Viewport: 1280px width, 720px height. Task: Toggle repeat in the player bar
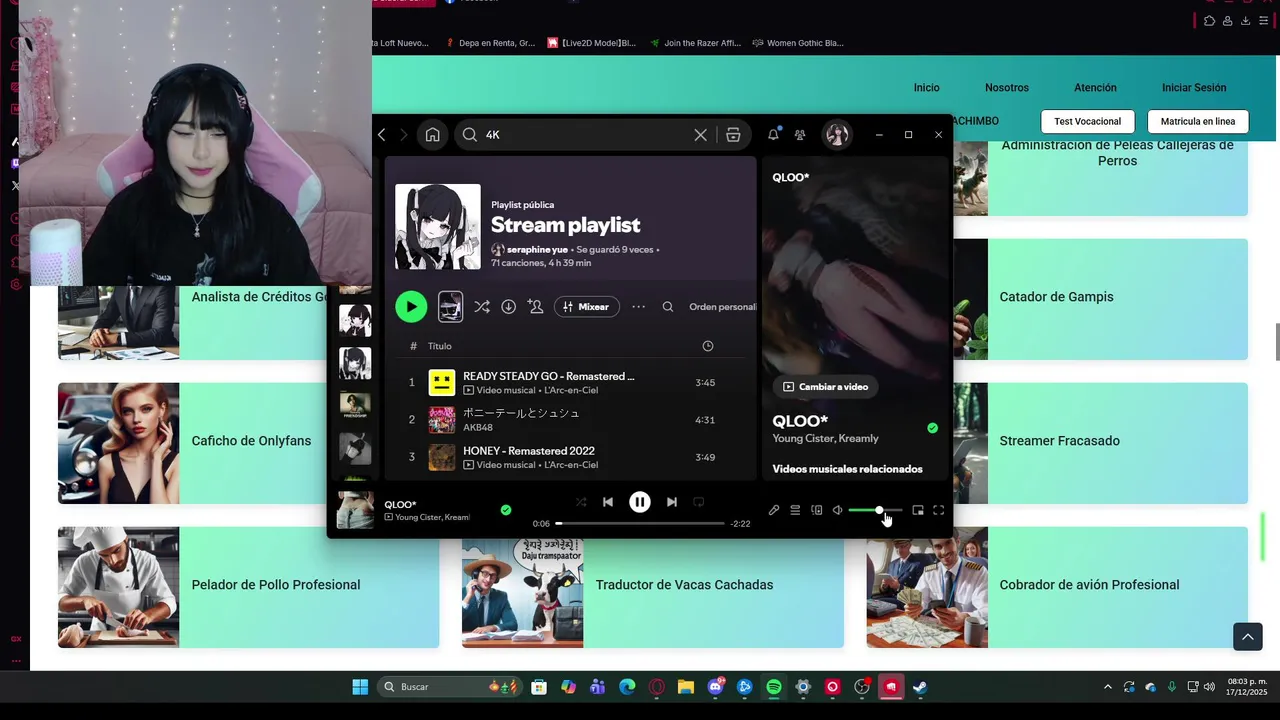tap(699, 502)
